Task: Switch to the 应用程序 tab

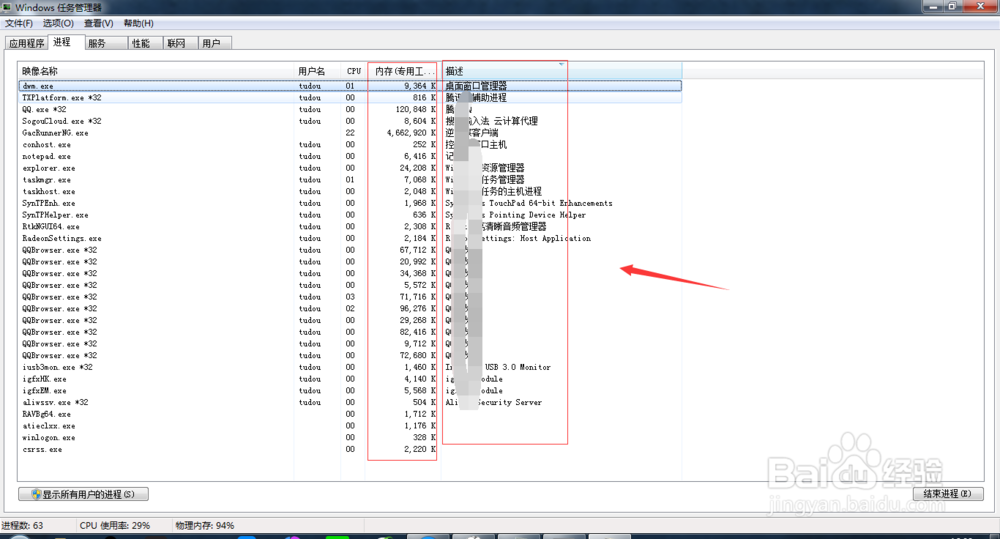Action: (x=27, y=43)
